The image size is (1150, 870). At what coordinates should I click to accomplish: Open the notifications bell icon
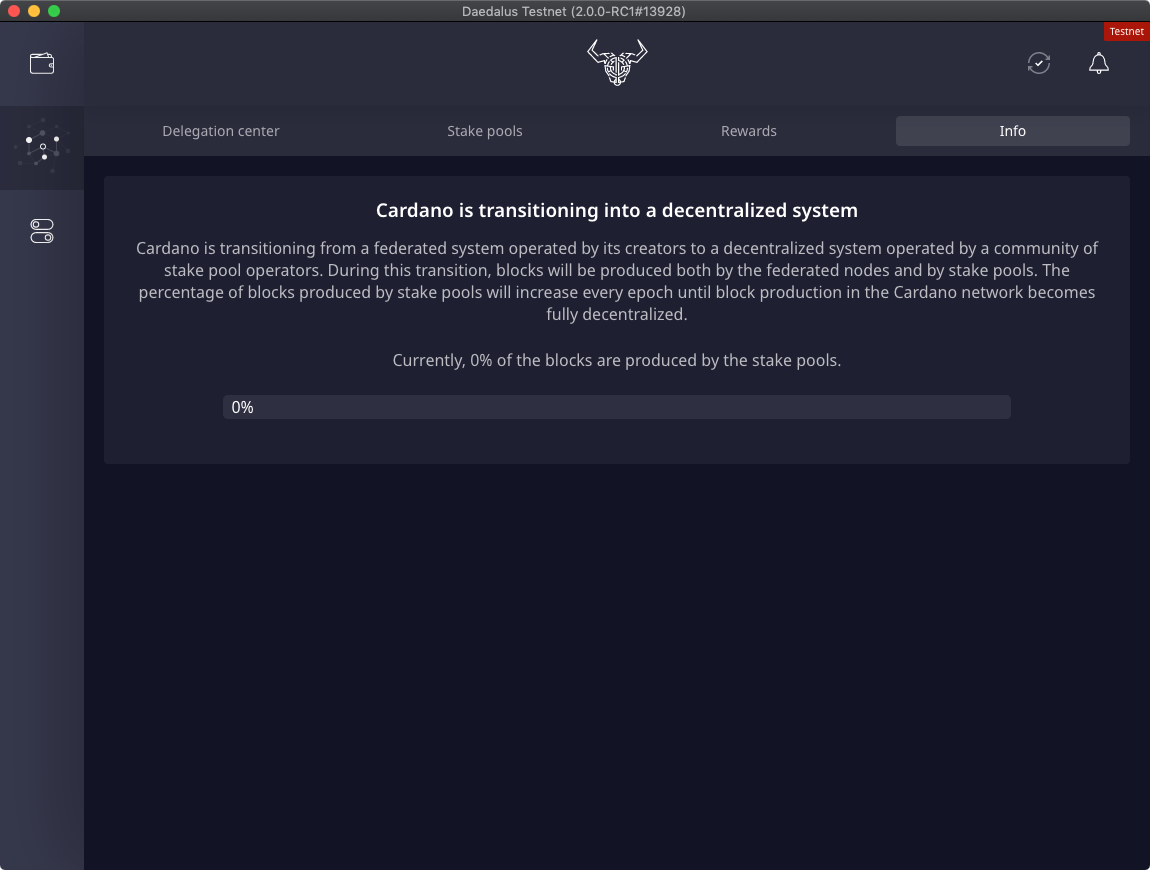(1098, 63)
